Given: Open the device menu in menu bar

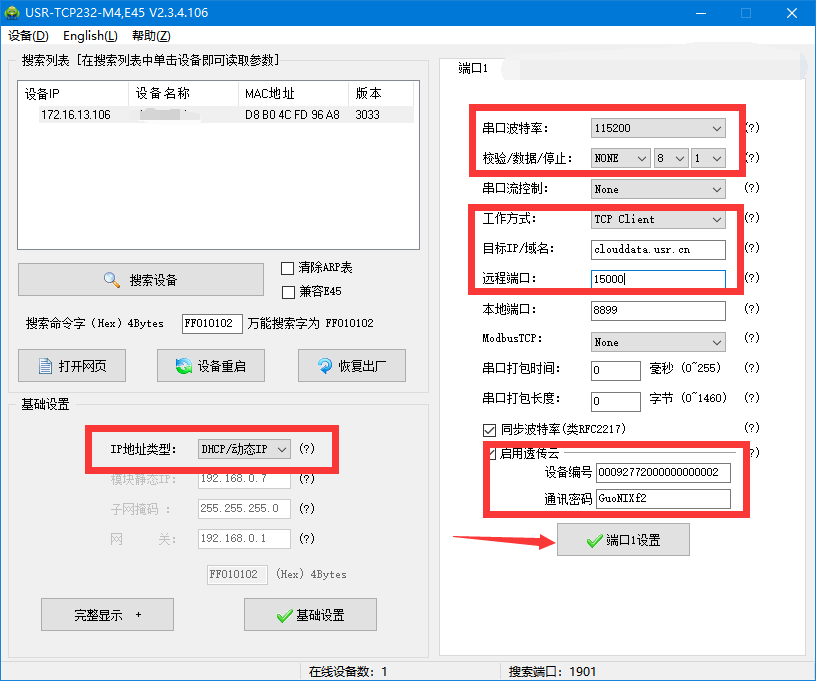Looking at the screenshot, I should pos(28,36).
